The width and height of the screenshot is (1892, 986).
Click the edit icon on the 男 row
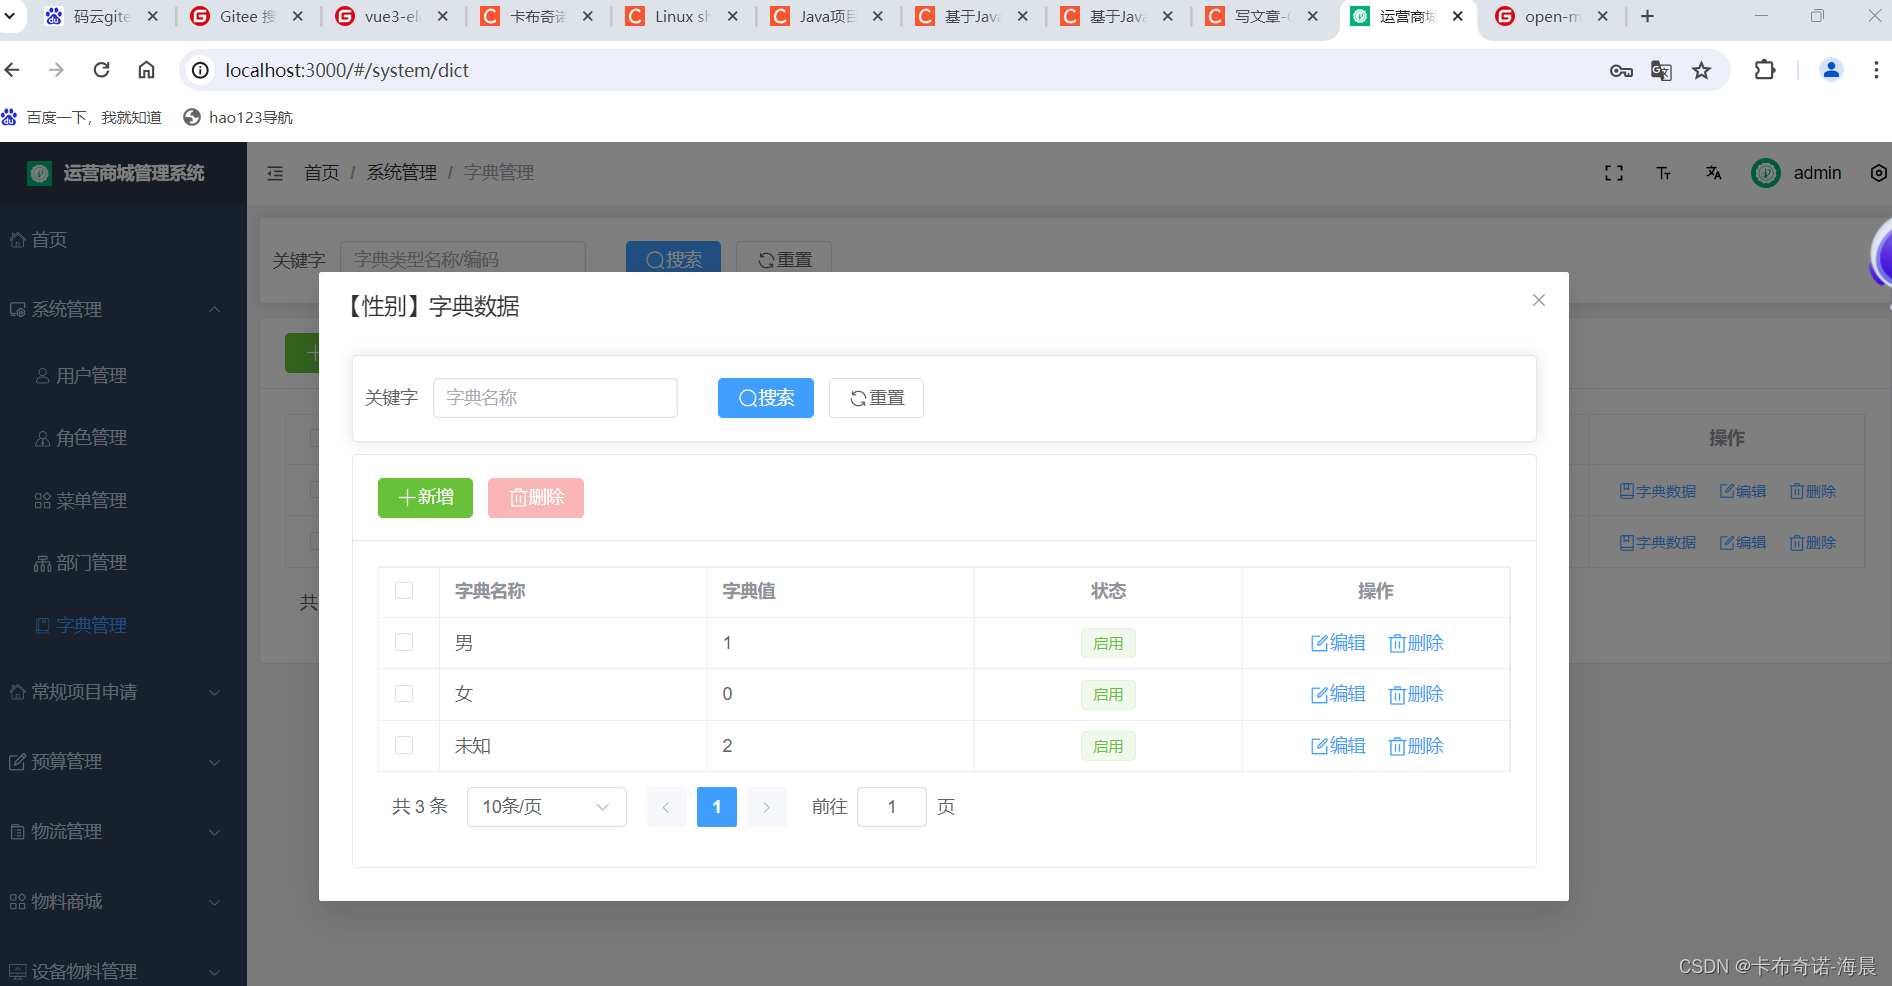tap(1338, 643)
